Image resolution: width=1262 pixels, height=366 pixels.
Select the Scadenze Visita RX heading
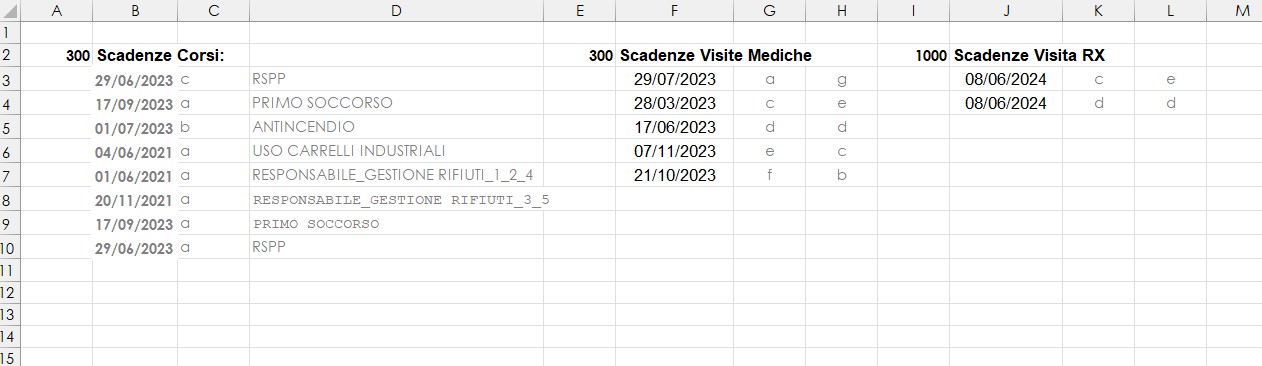[x=1029, y=56]
